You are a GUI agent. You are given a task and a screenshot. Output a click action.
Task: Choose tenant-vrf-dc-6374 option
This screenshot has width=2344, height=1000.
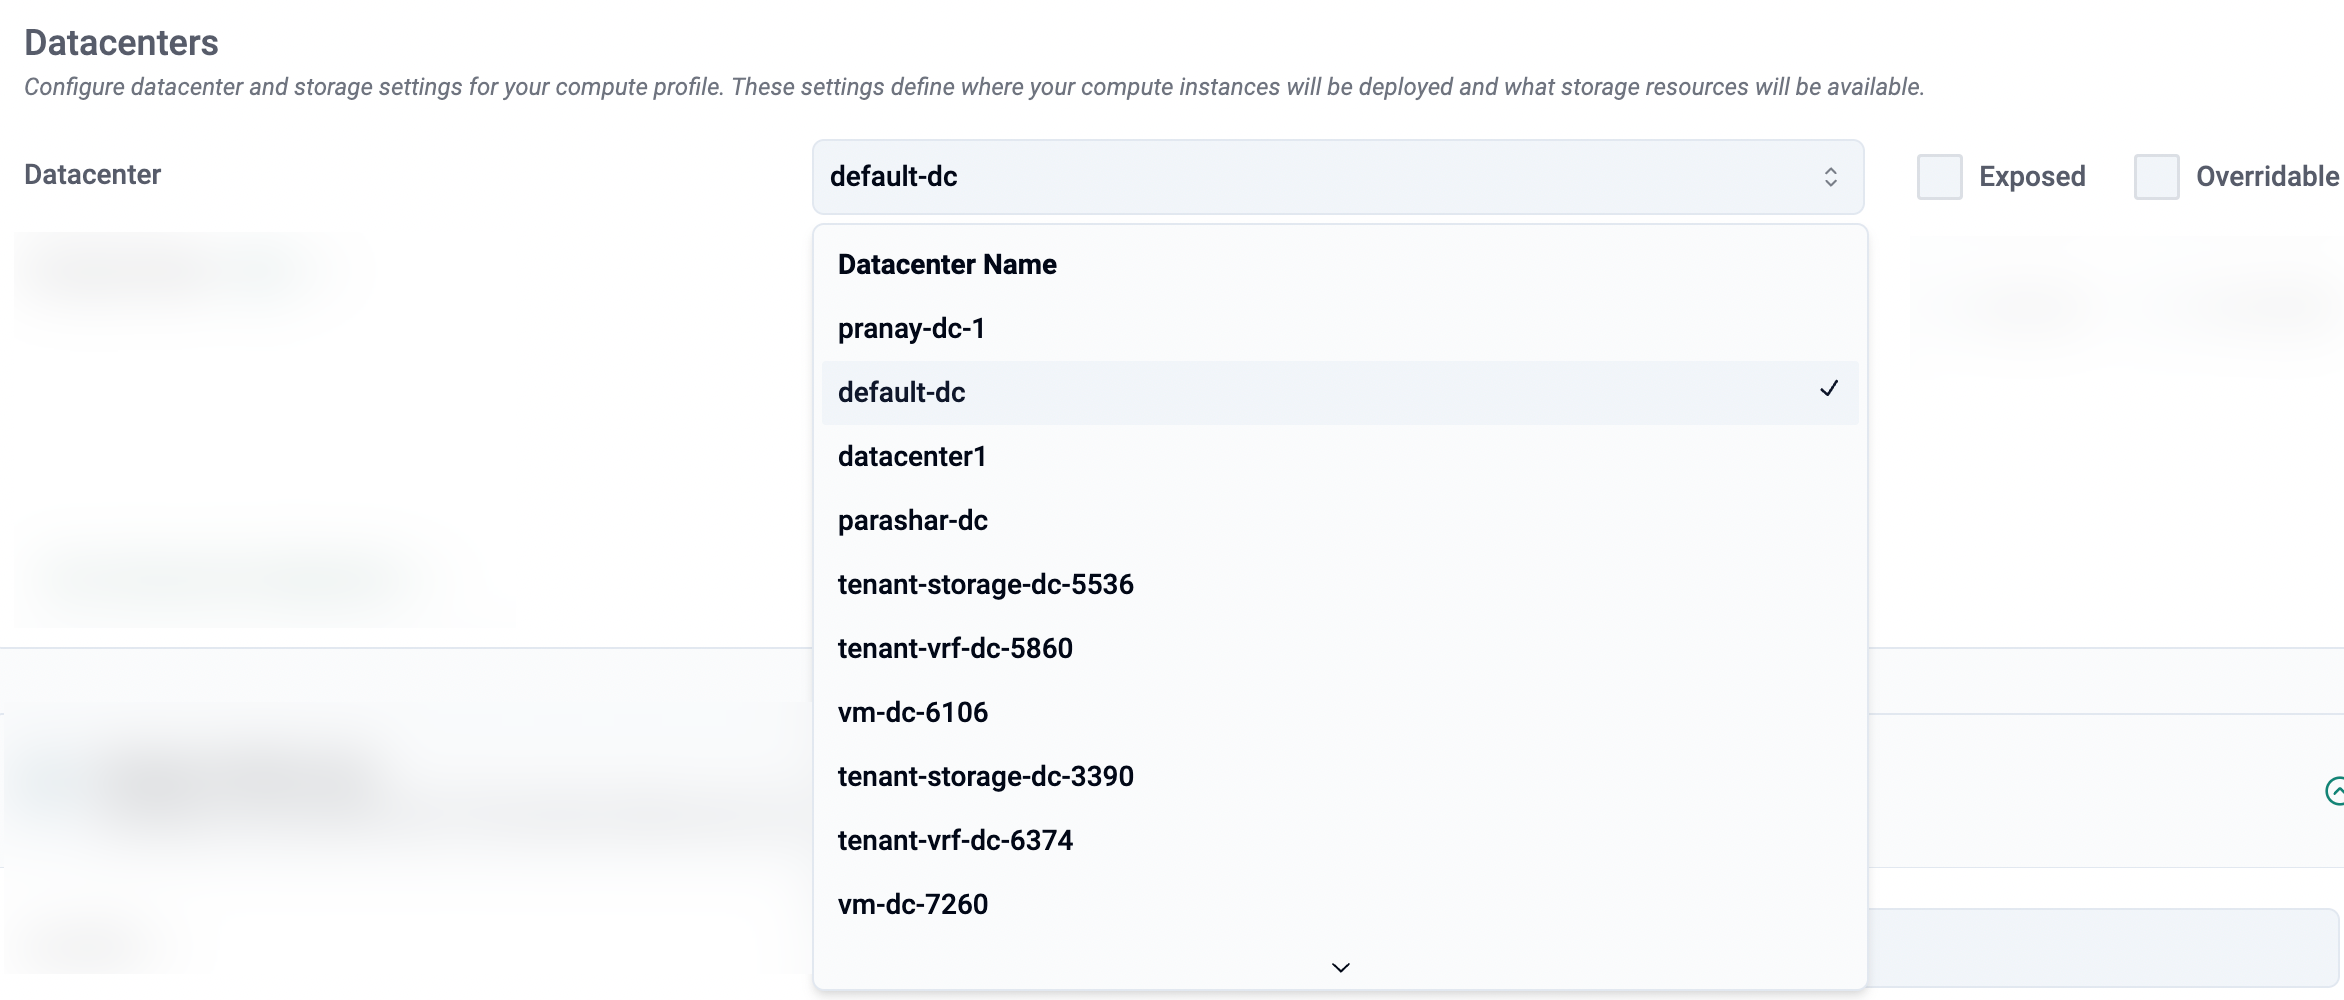click(x=955, y=841)
